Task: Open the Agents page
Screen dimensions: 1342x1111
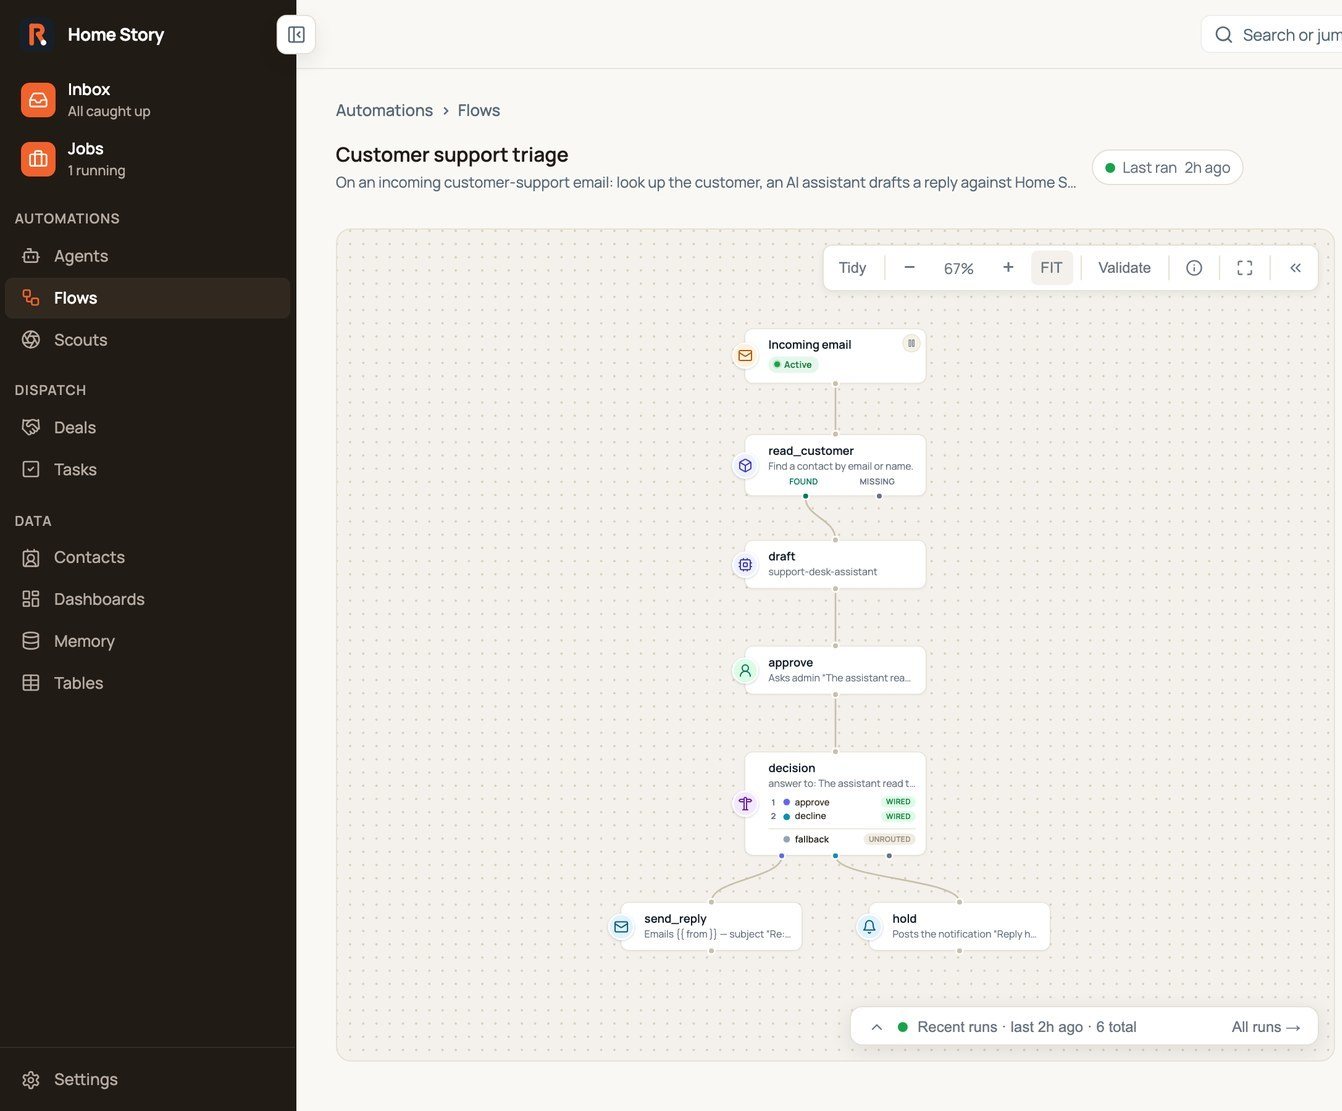Action: pos(147,256)
